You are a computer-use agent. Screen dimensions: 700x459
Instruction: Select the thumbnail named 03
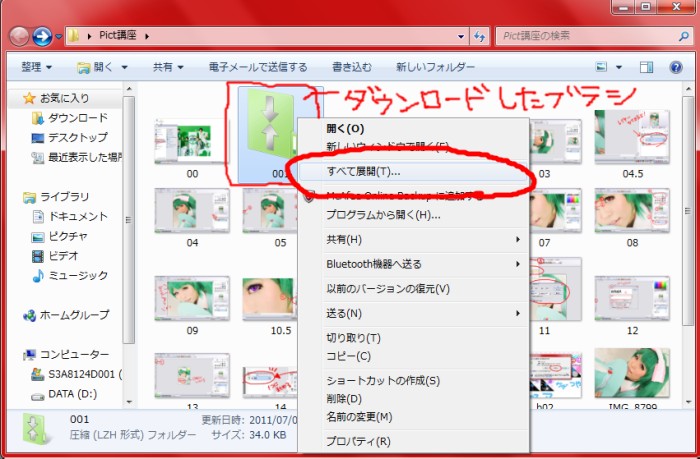tap(556, 141)
